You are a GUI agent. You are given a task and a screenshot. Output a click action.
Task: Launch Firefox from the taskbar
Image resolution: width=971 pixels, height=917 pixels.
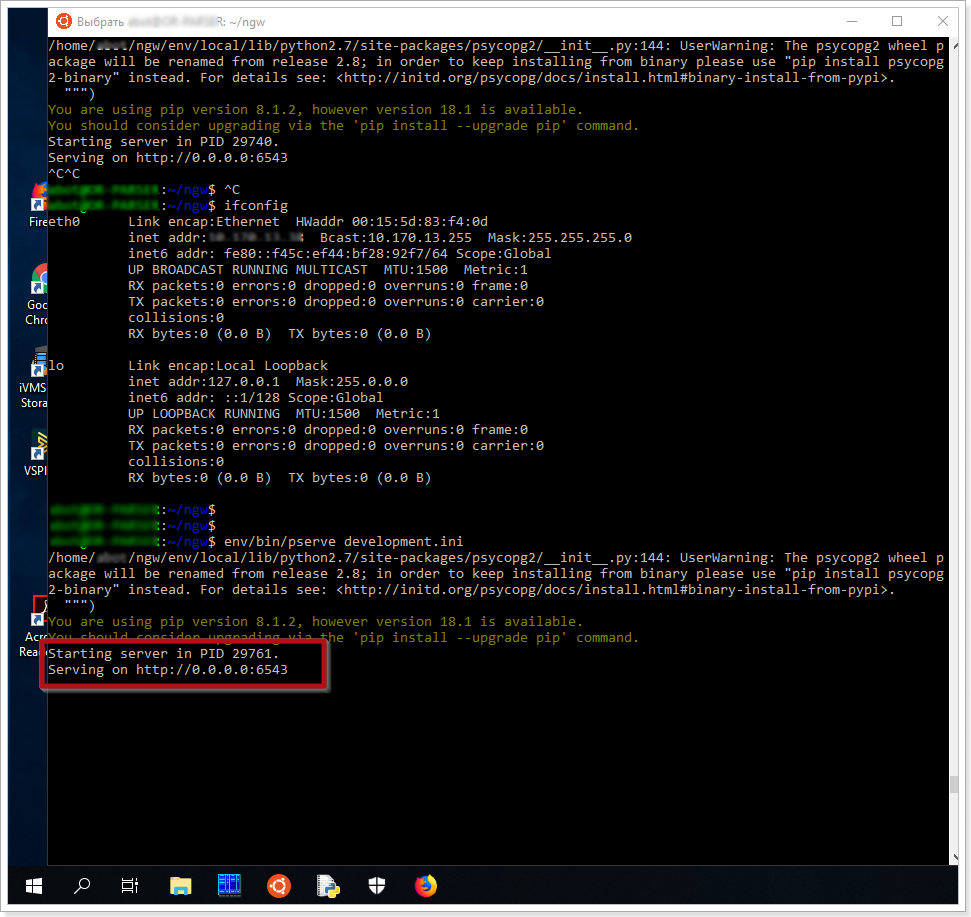tap(425, 886)
